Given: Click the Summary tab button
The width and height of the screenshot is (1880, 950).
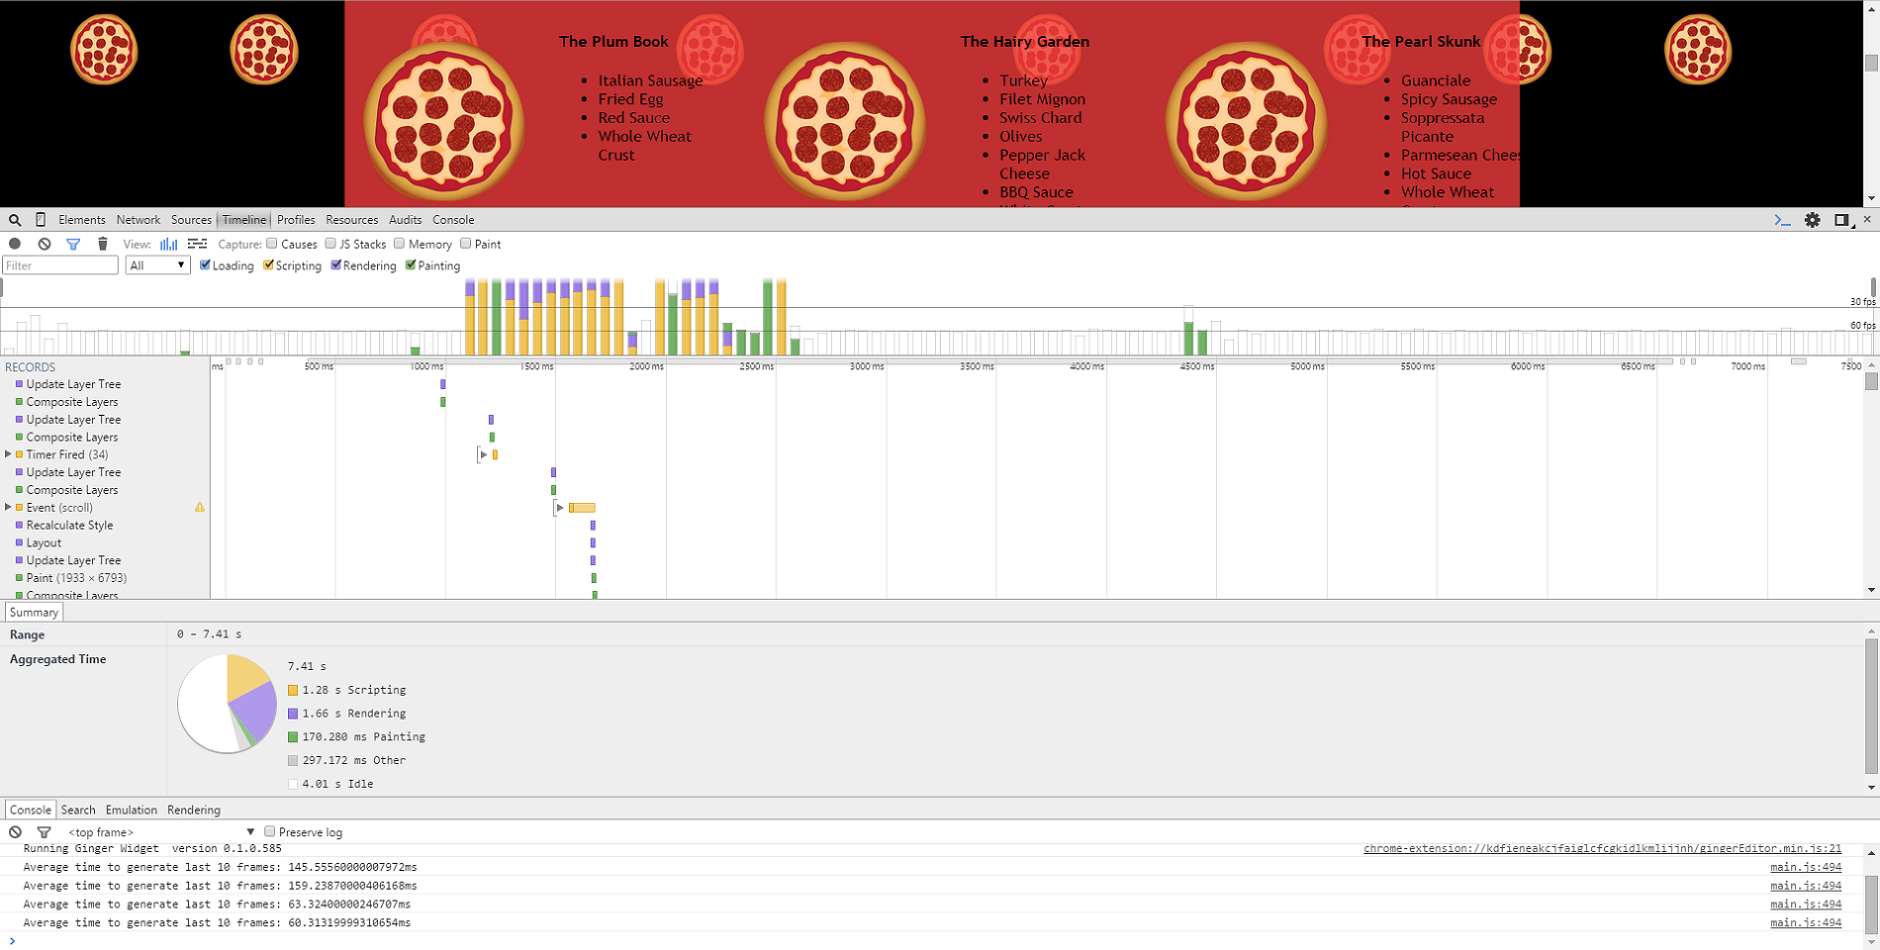Looking at the screenshot, I should click(34, 612).
